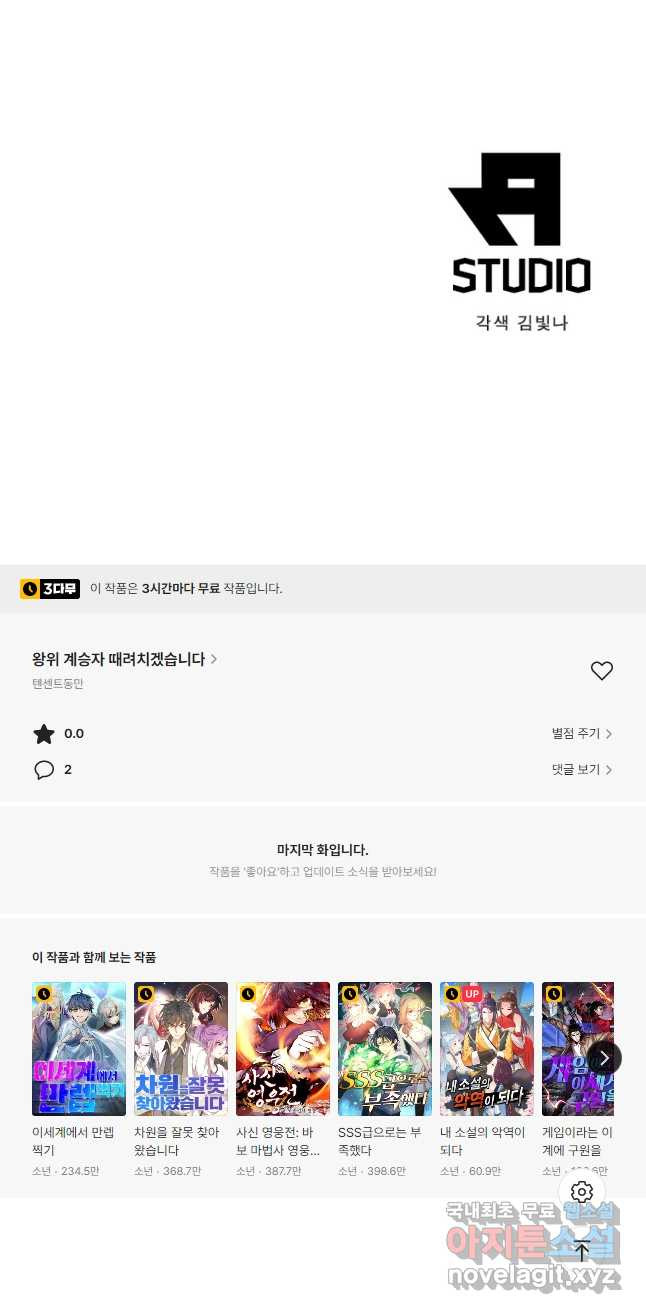The image size is (646, 1314).
Task: Click the 3다무 wait-free badge icon
Action: tap(50, 588)
